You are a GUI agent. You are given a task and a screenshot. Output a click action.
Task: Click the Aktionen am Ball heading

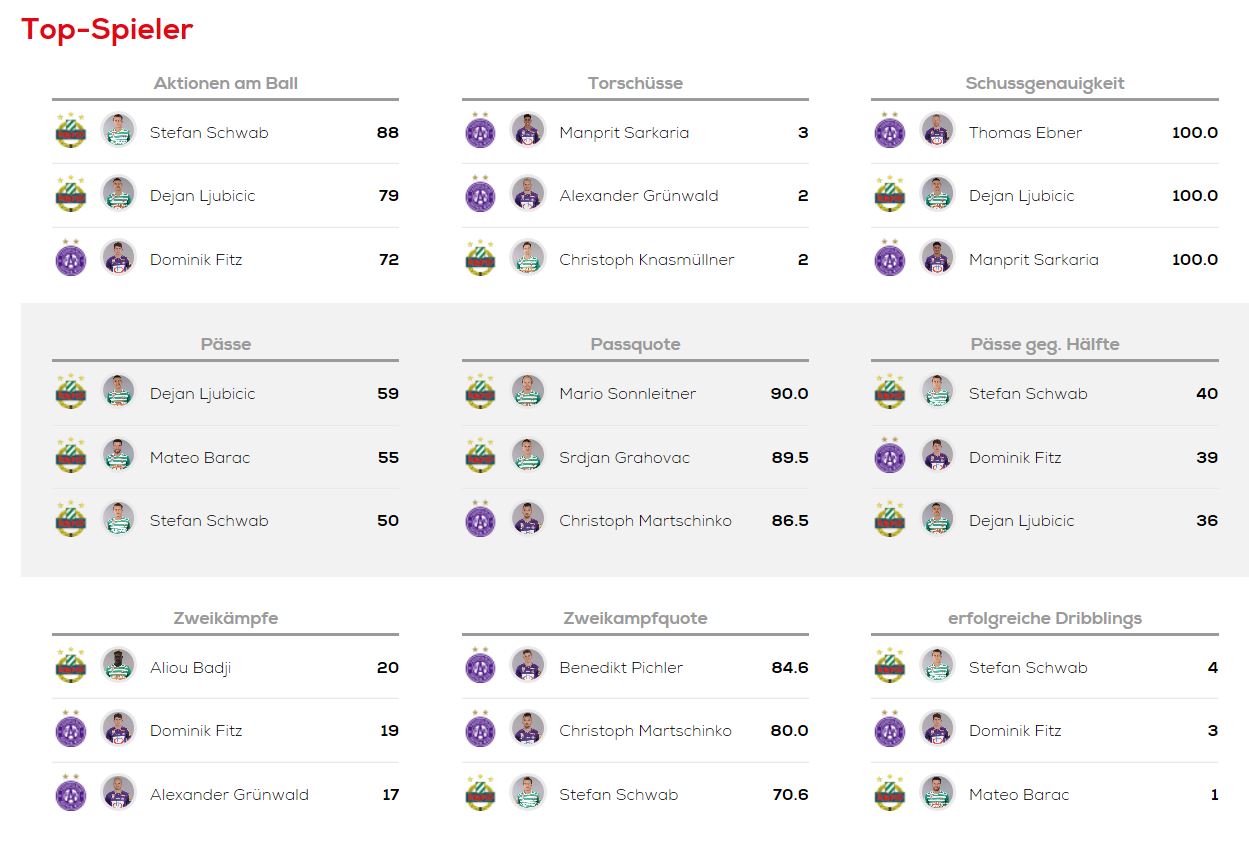click(226, 83)
